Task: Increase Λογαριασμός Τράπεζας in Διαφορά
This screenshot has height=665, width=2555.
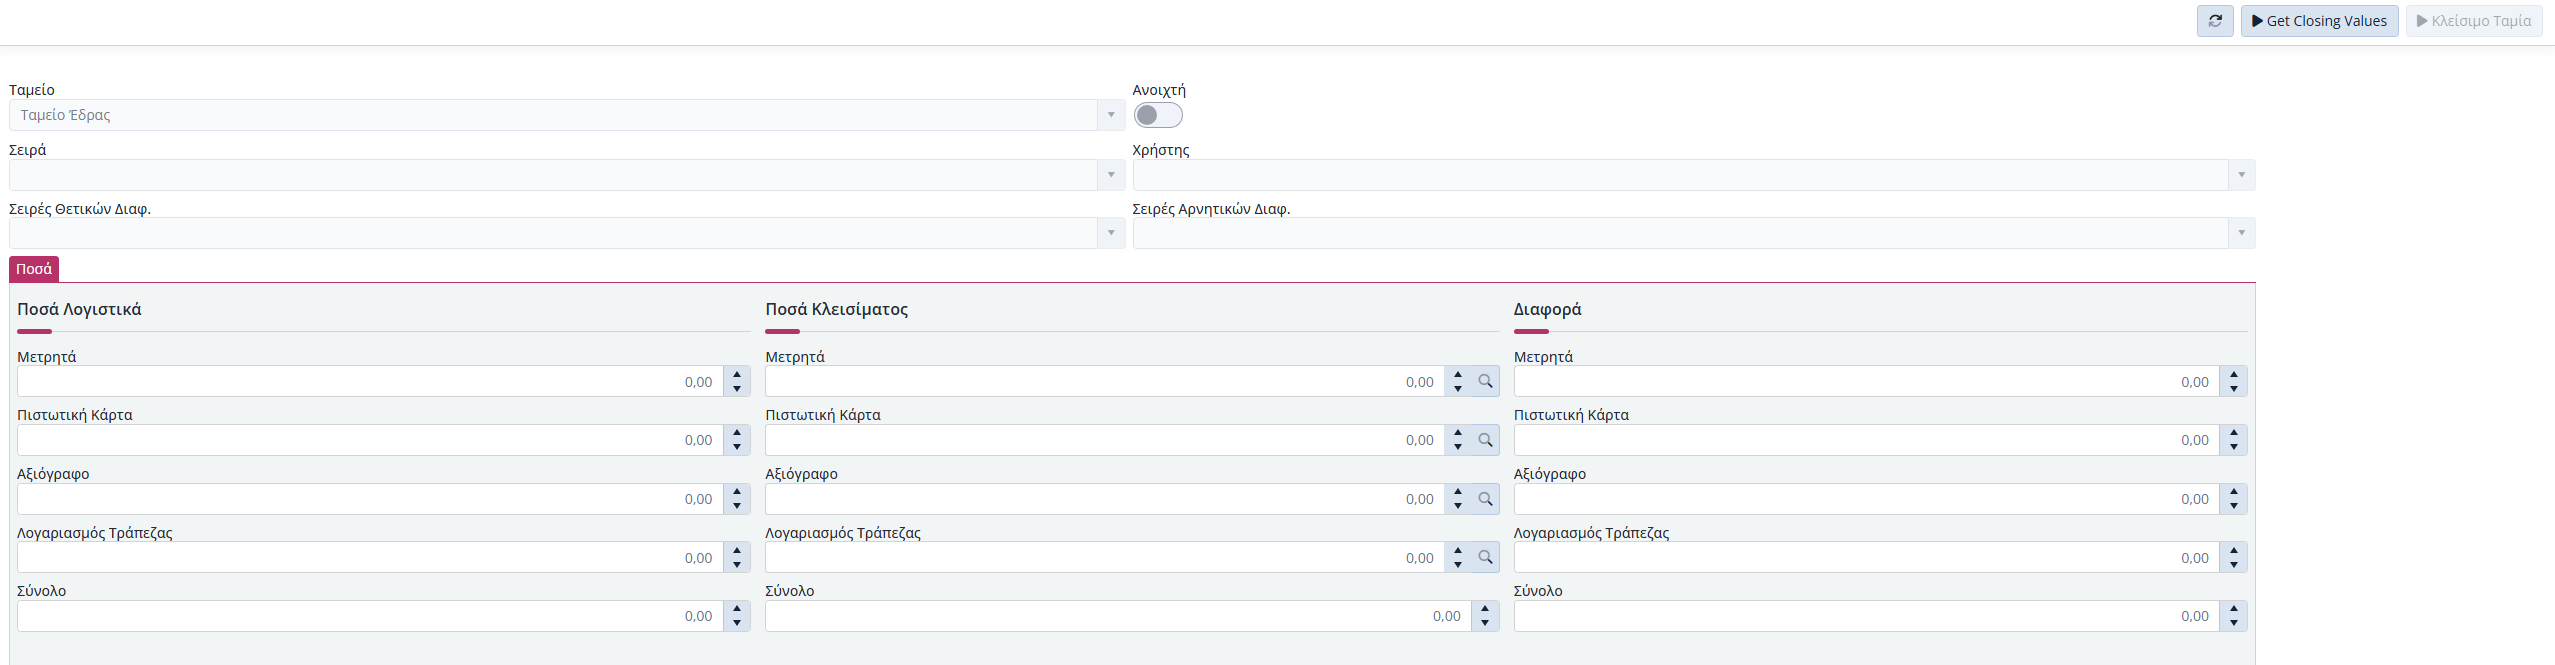Action: tap(2233, 550)
